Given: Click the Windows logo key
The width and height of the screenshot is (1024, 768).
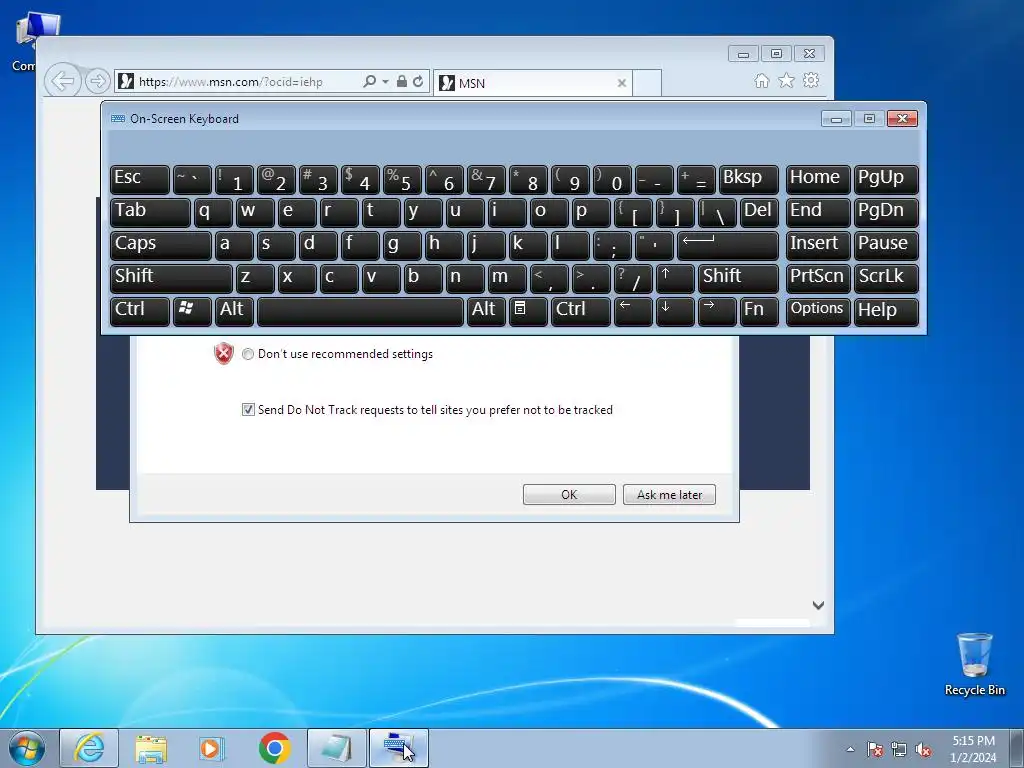Looking at the screenshot, I should (192, 311).
